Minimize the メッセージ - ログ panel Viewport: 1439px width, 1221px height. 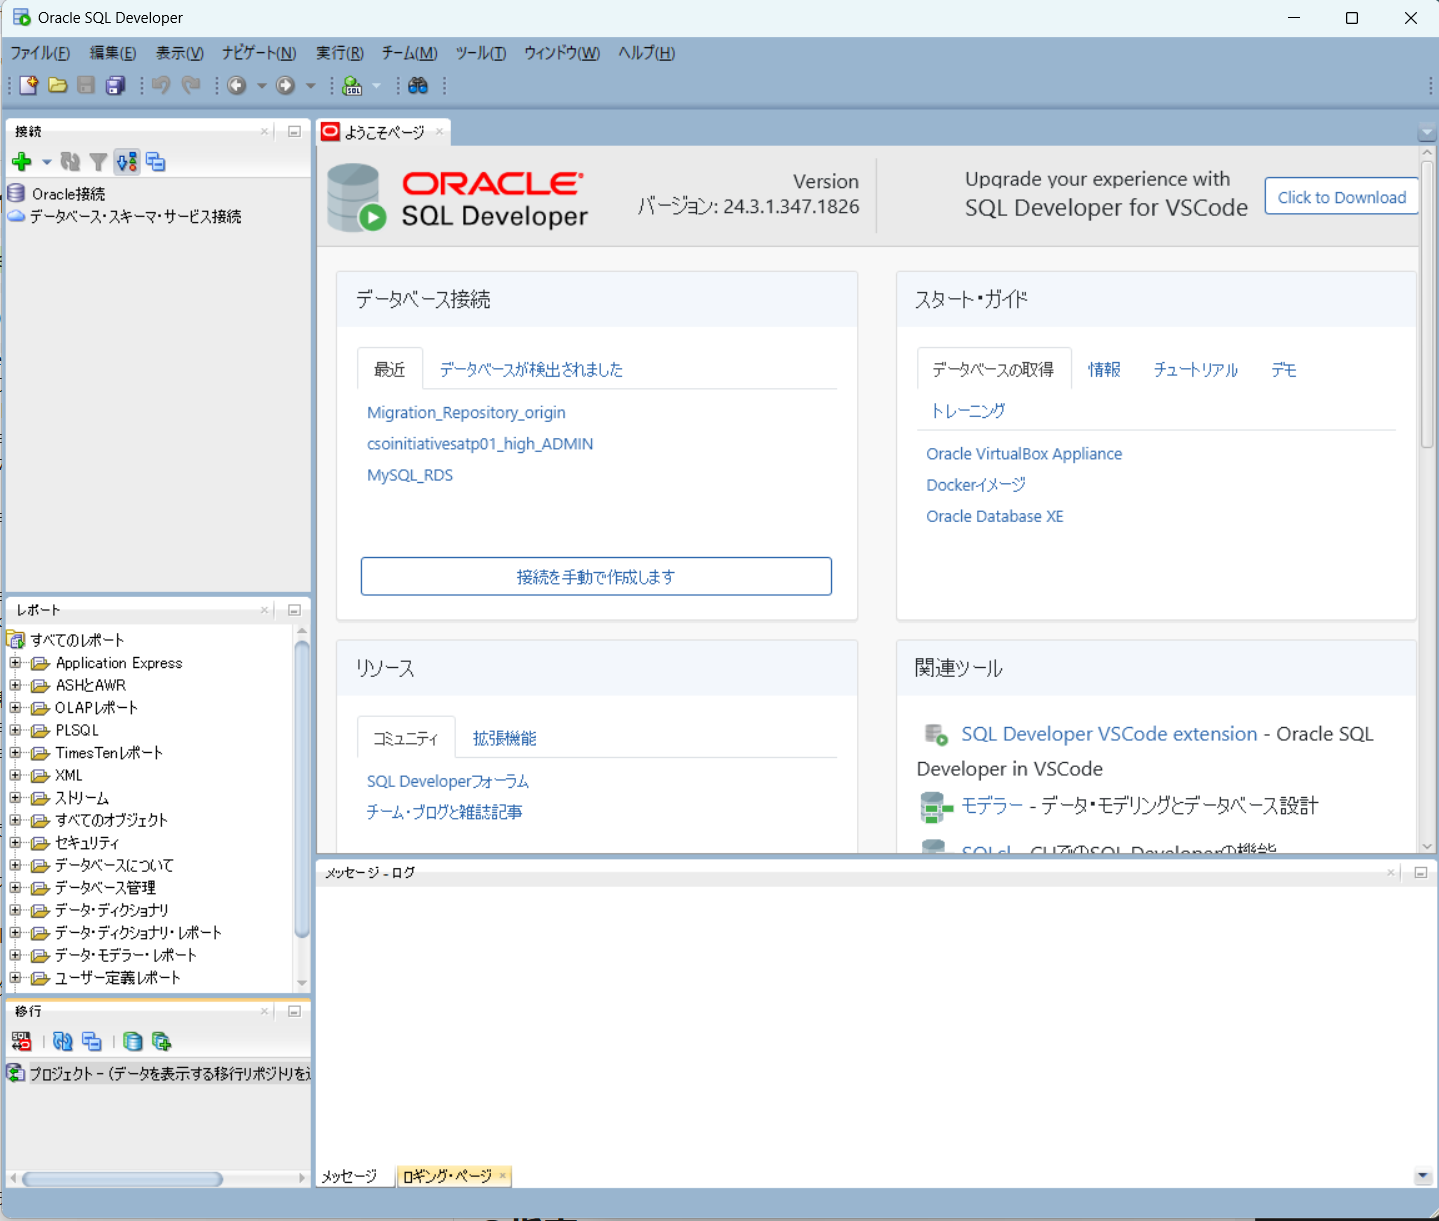1420,873
